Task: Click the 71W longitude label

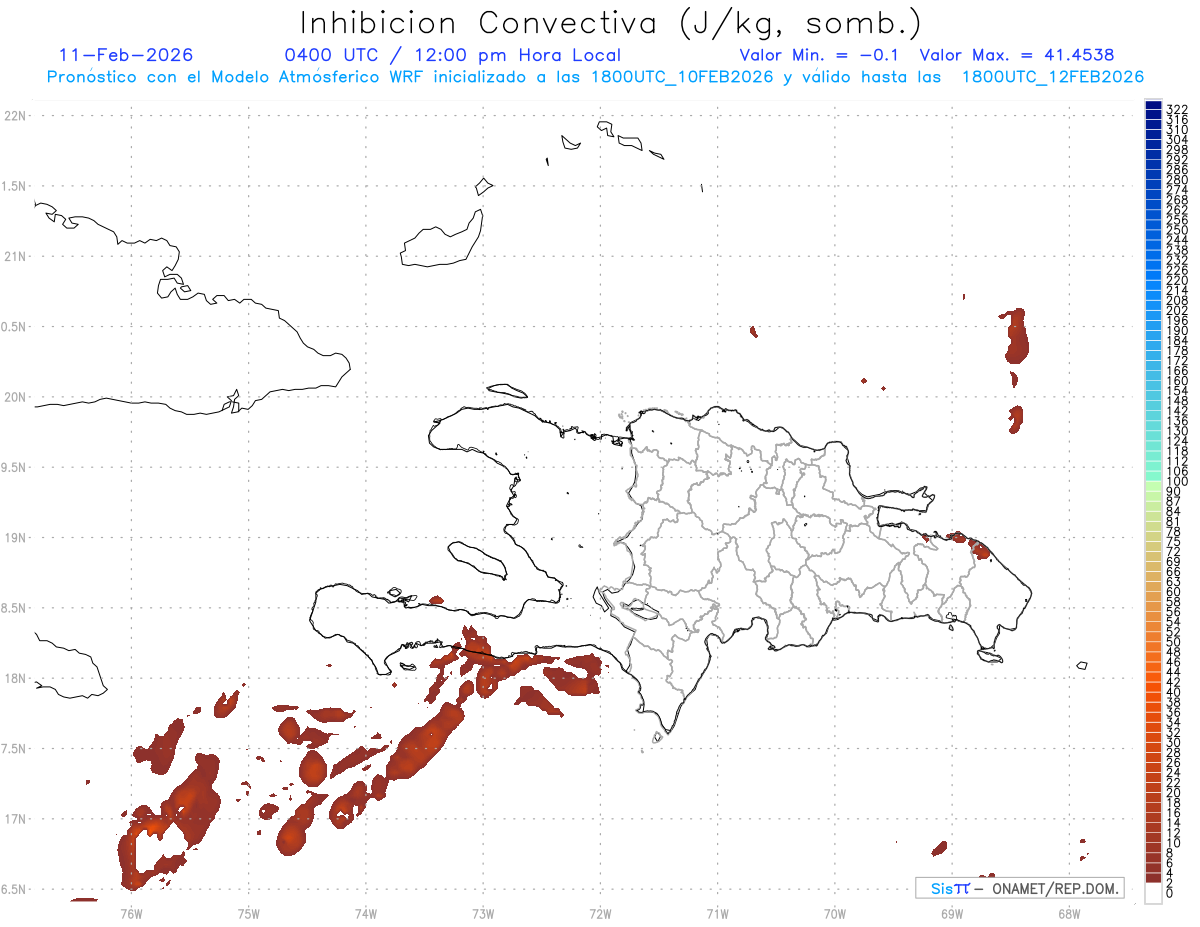Action: pyautogui.click(x=717, y=913)
